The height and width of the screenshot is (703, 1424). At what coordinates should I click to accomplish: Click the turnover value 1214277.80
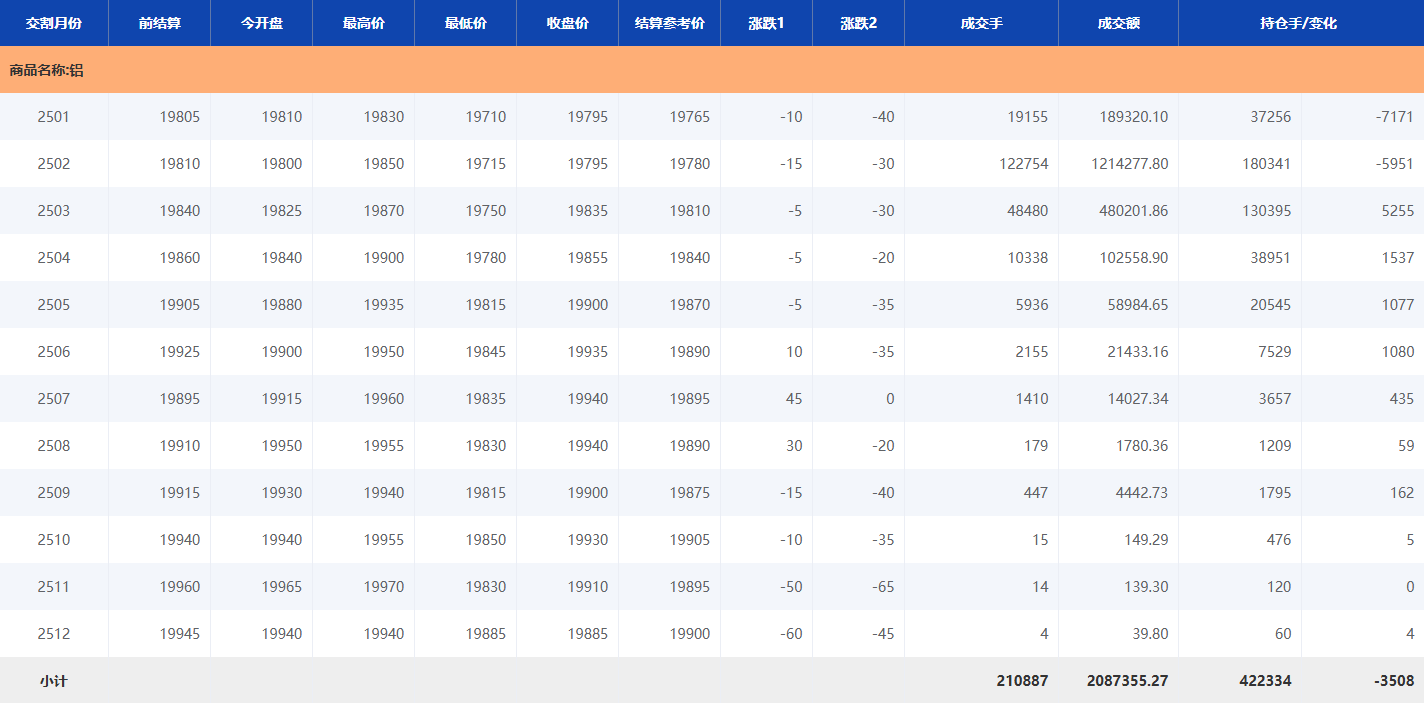click(x=1129, y=164)
